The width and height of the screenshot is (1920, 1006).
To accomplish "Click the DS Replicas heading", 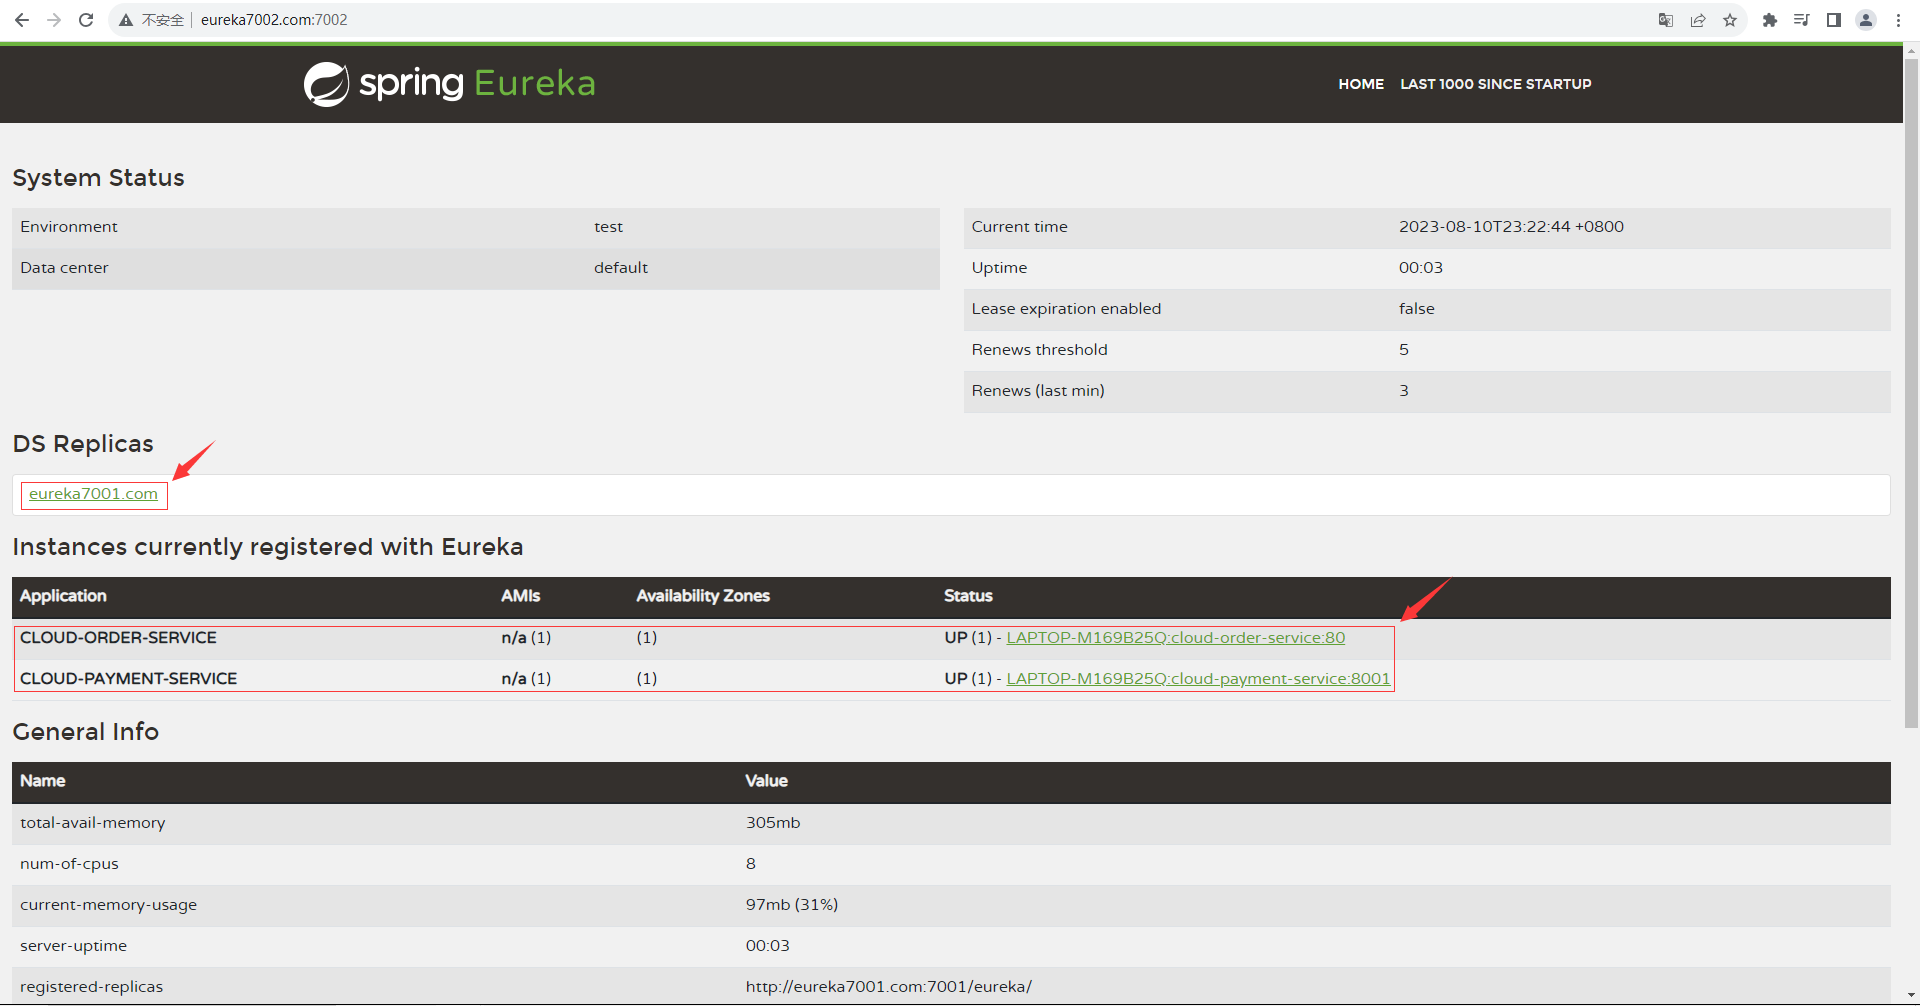I will click(83, 444).
